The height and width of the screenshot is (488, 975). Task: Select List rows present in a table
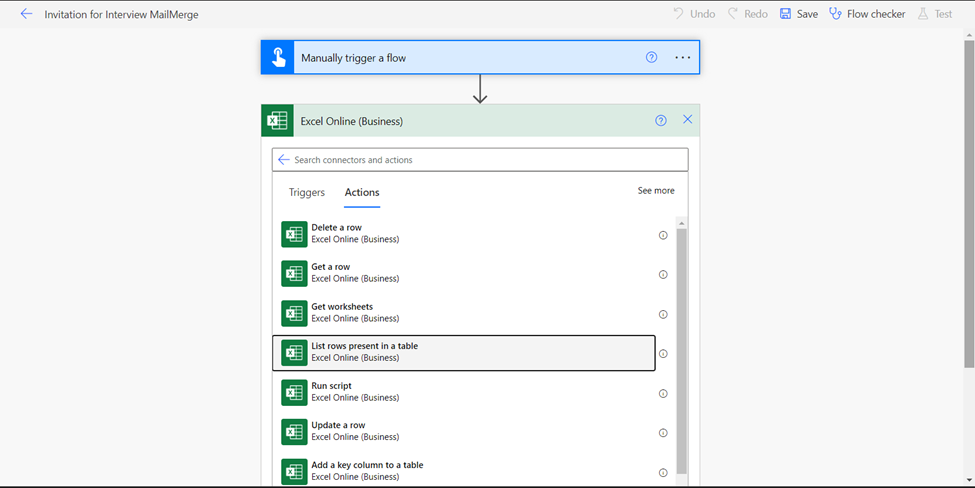tap(464, 353)
